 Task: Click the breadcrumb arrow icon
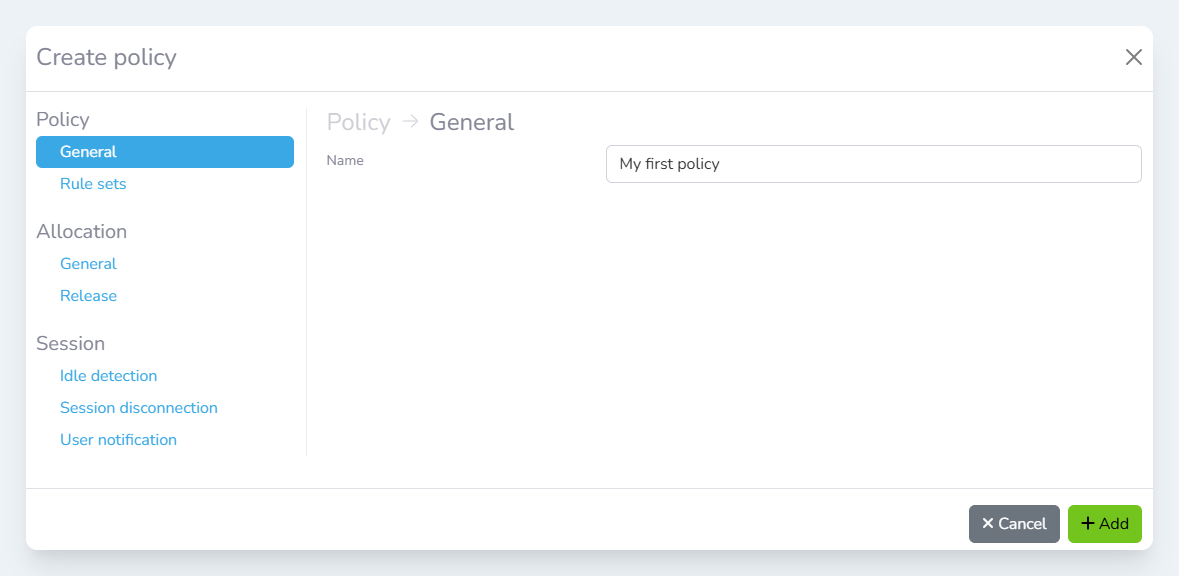point(410,122)
